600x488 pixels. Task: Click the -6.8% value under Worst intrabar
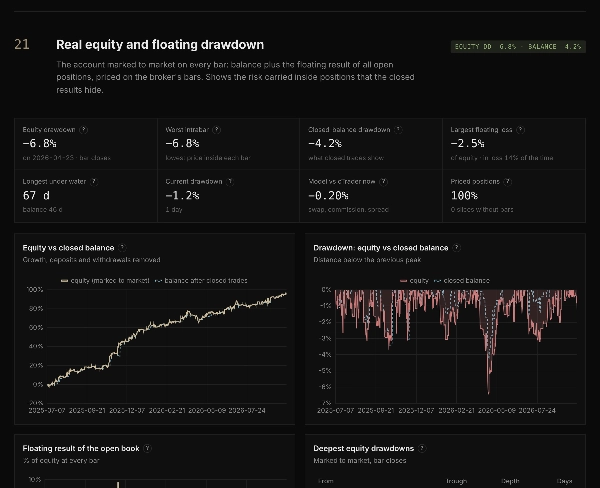pos(182,144)
